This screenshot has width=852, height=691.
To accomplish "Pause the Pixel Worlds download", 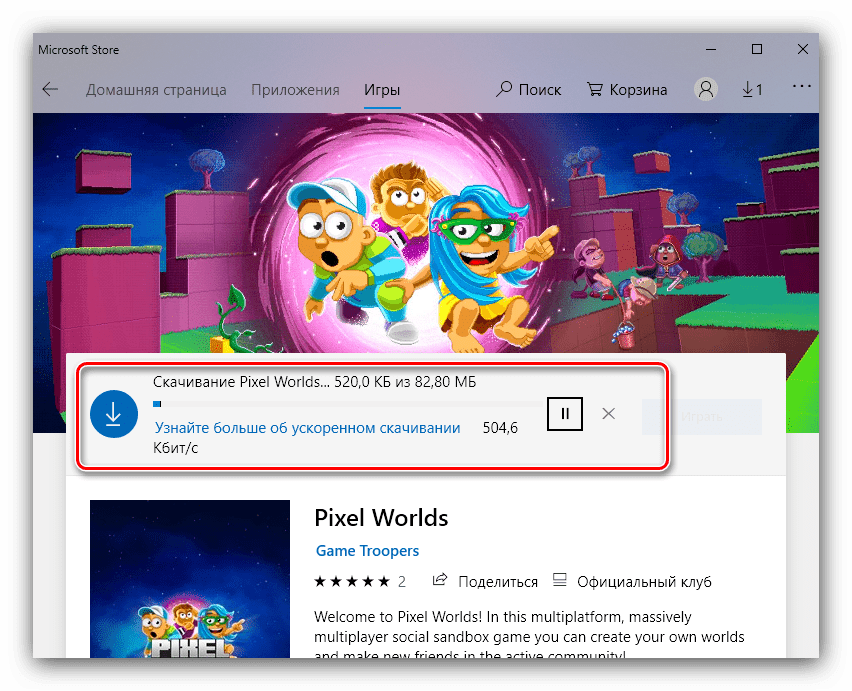I will pyautogui.click(x=565, y=414).
